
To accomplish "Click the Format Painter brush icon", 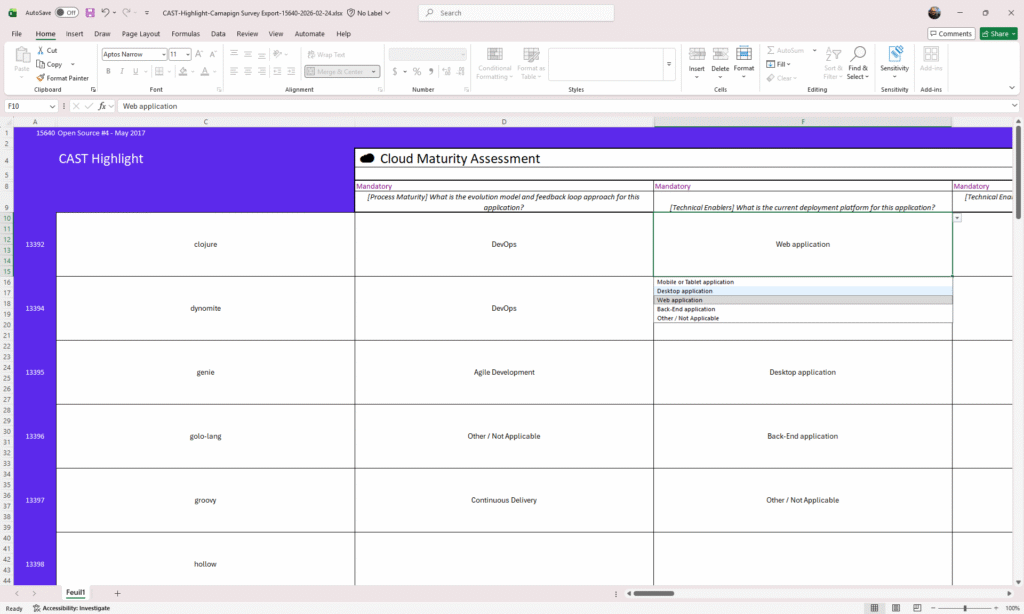I will (x=41, y=78).
